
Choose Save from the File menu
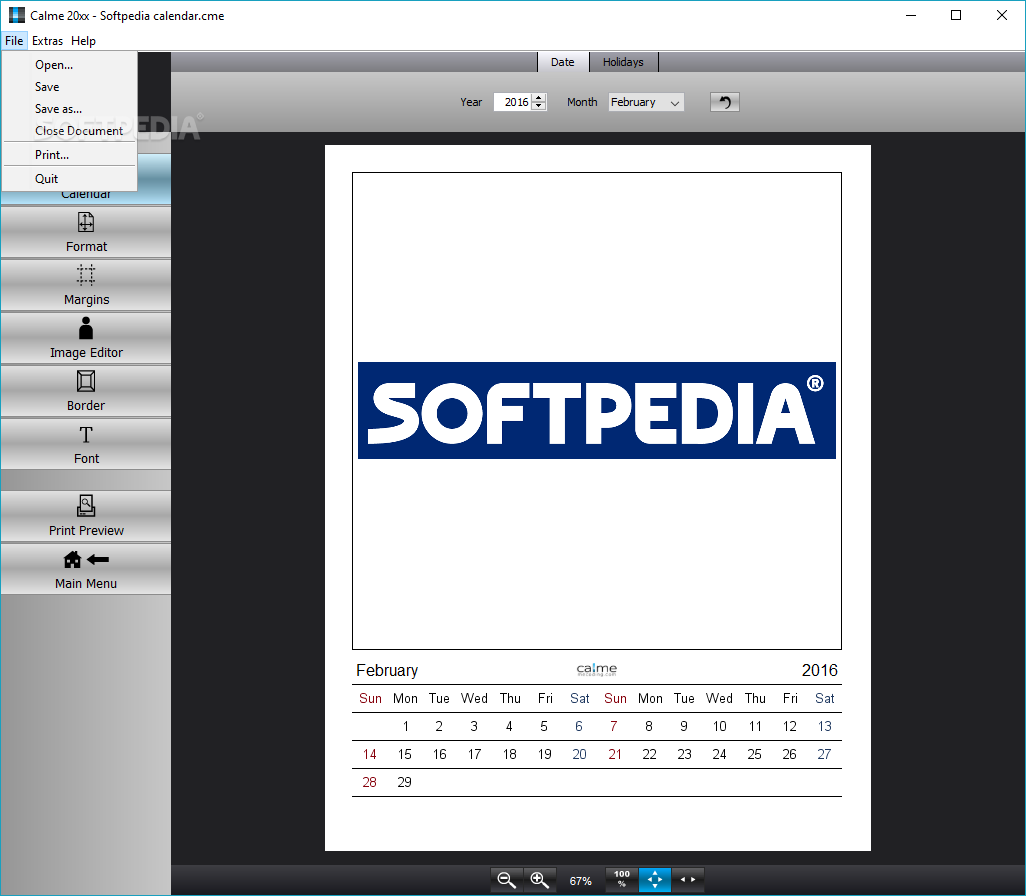[69, 87]
